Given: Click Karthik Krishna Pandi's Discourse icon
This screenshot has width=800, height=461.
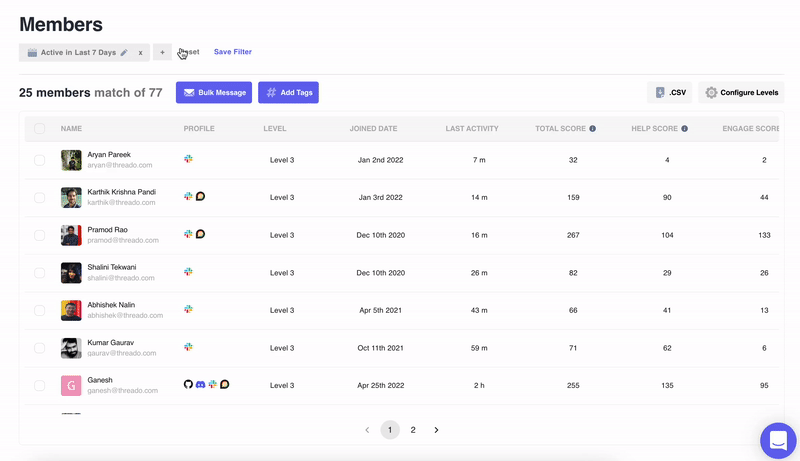Looking at the screenshot, I should [201, 196].
